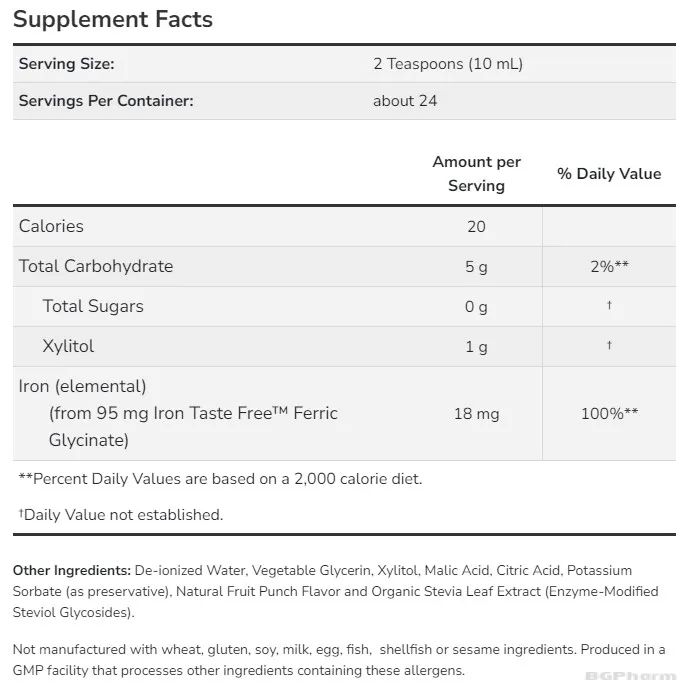Select the Total Sugars row label
The image size is (685, 688).
pyautogui.click(x=93, y=306)
